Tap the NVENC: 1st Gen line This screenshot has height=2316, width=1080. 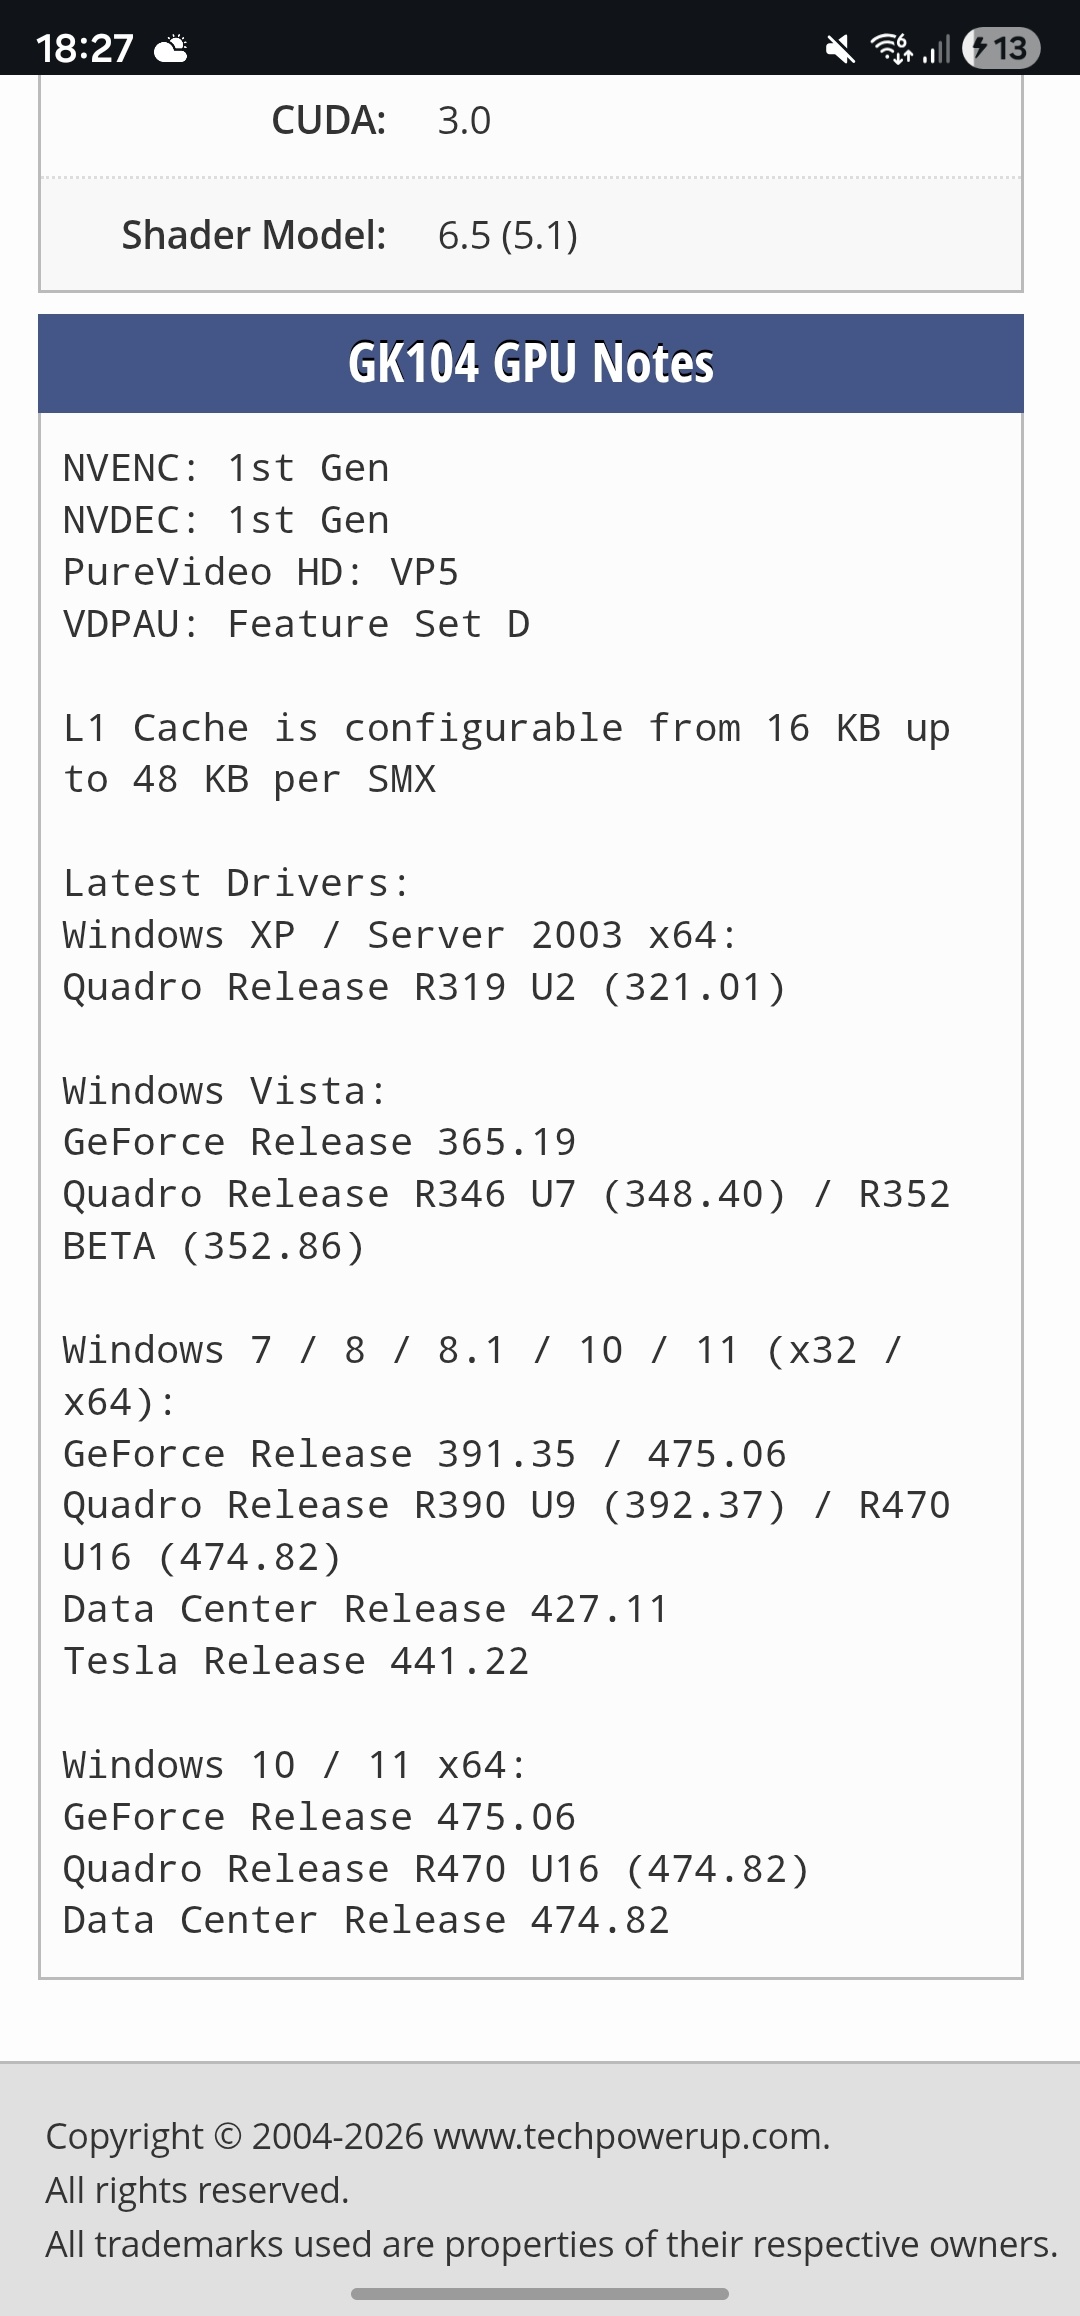click(x=226, y=468)
